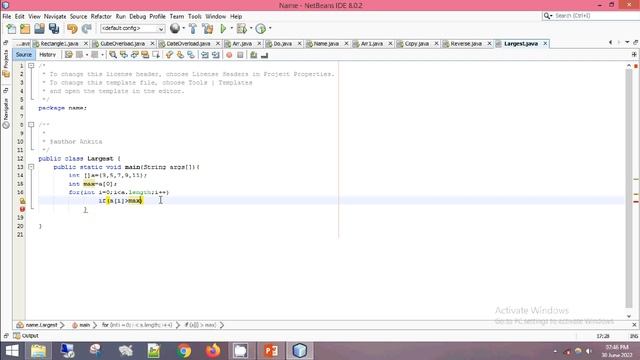Click the Find Selection magnifier icon
640x360 pixels.
[x=113, y=55]
